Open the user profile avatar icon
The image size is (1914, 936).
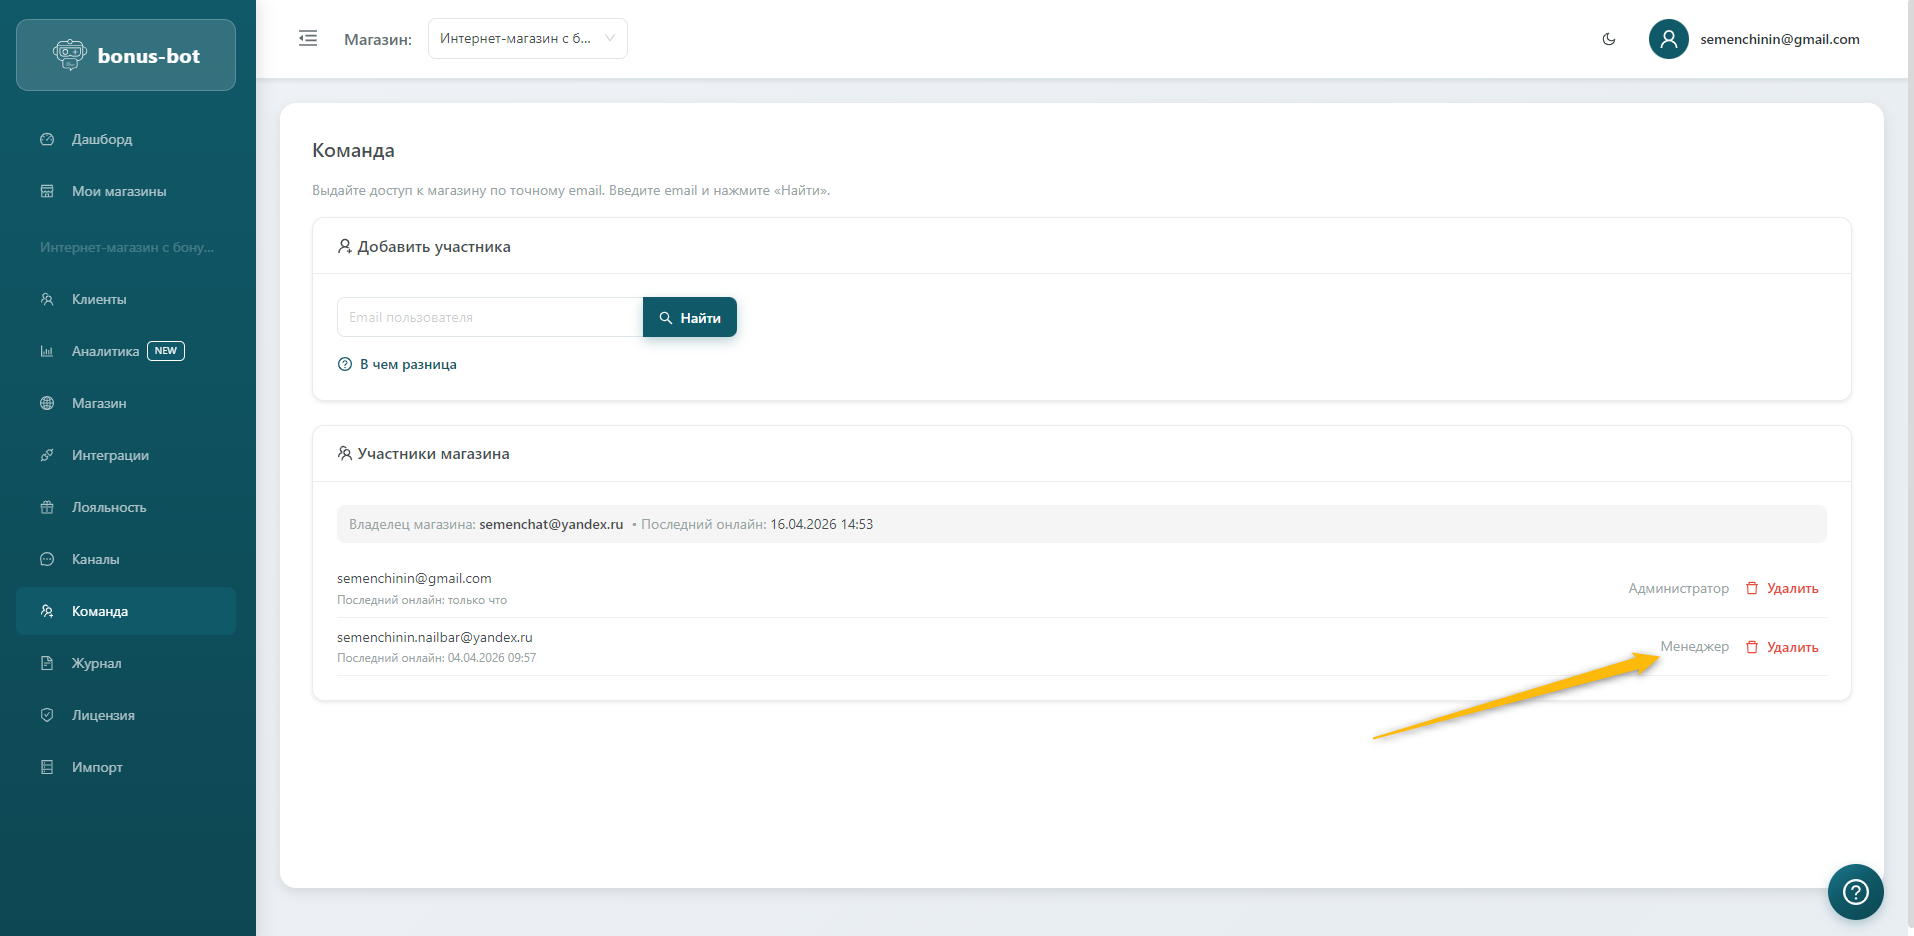(1668, 39)
